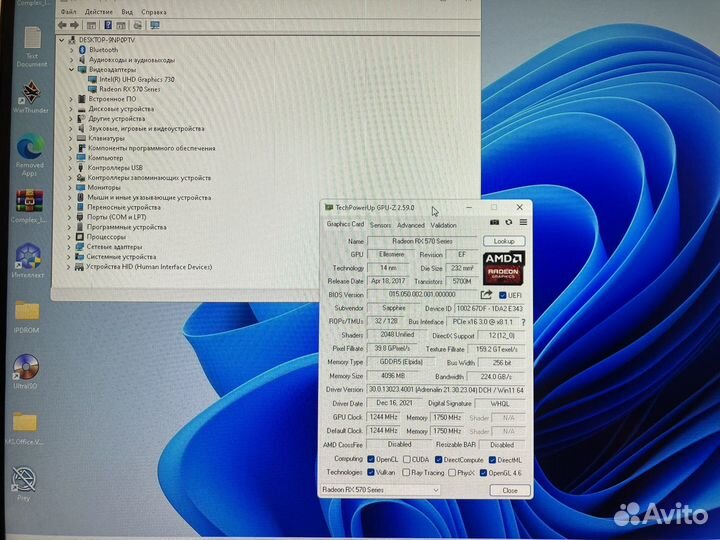Expand the Дисковые устройства node
Image resolution: width=720 pixels, height=540 pixels.
[x=71, y=109]
